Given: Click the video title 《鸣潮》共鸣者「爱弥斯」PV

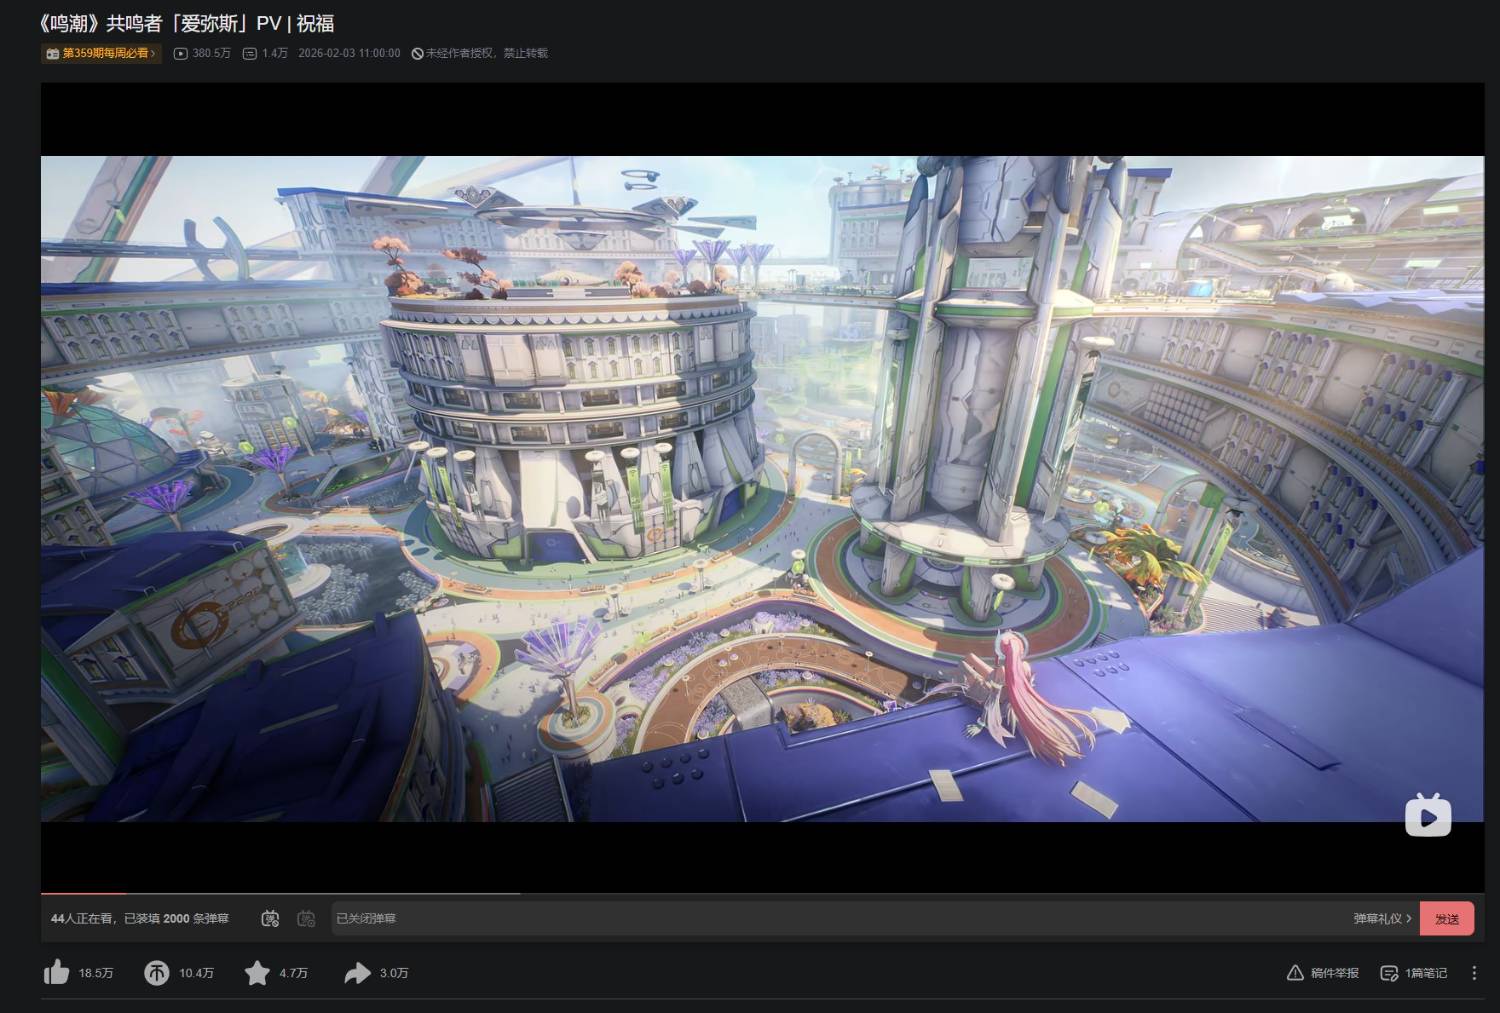Looking at the screenshot, I should (x=186, y=23).
